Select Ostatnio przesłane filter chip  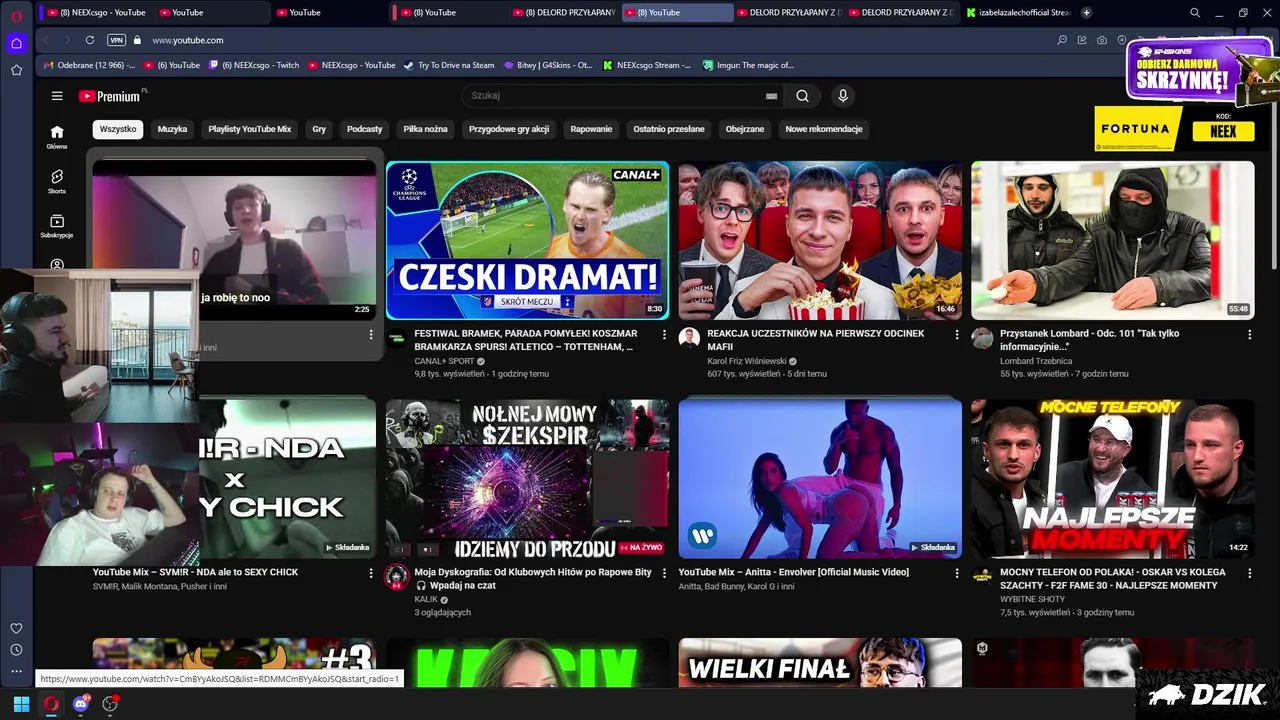point(669,129)
